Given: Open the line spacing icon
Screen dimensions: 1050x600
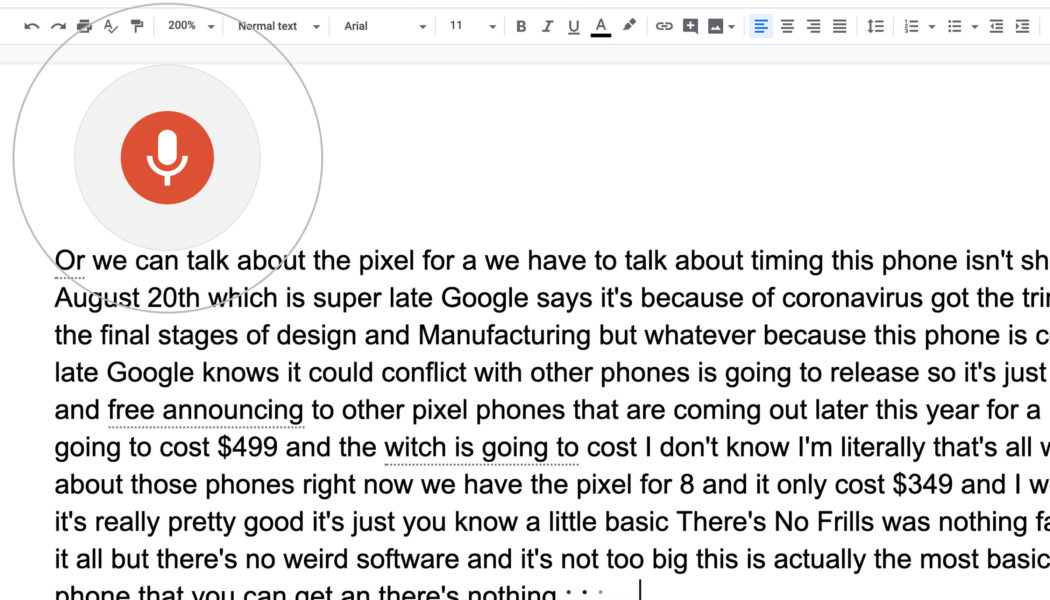Looking at the screenshot, I should tap(876, 26).
